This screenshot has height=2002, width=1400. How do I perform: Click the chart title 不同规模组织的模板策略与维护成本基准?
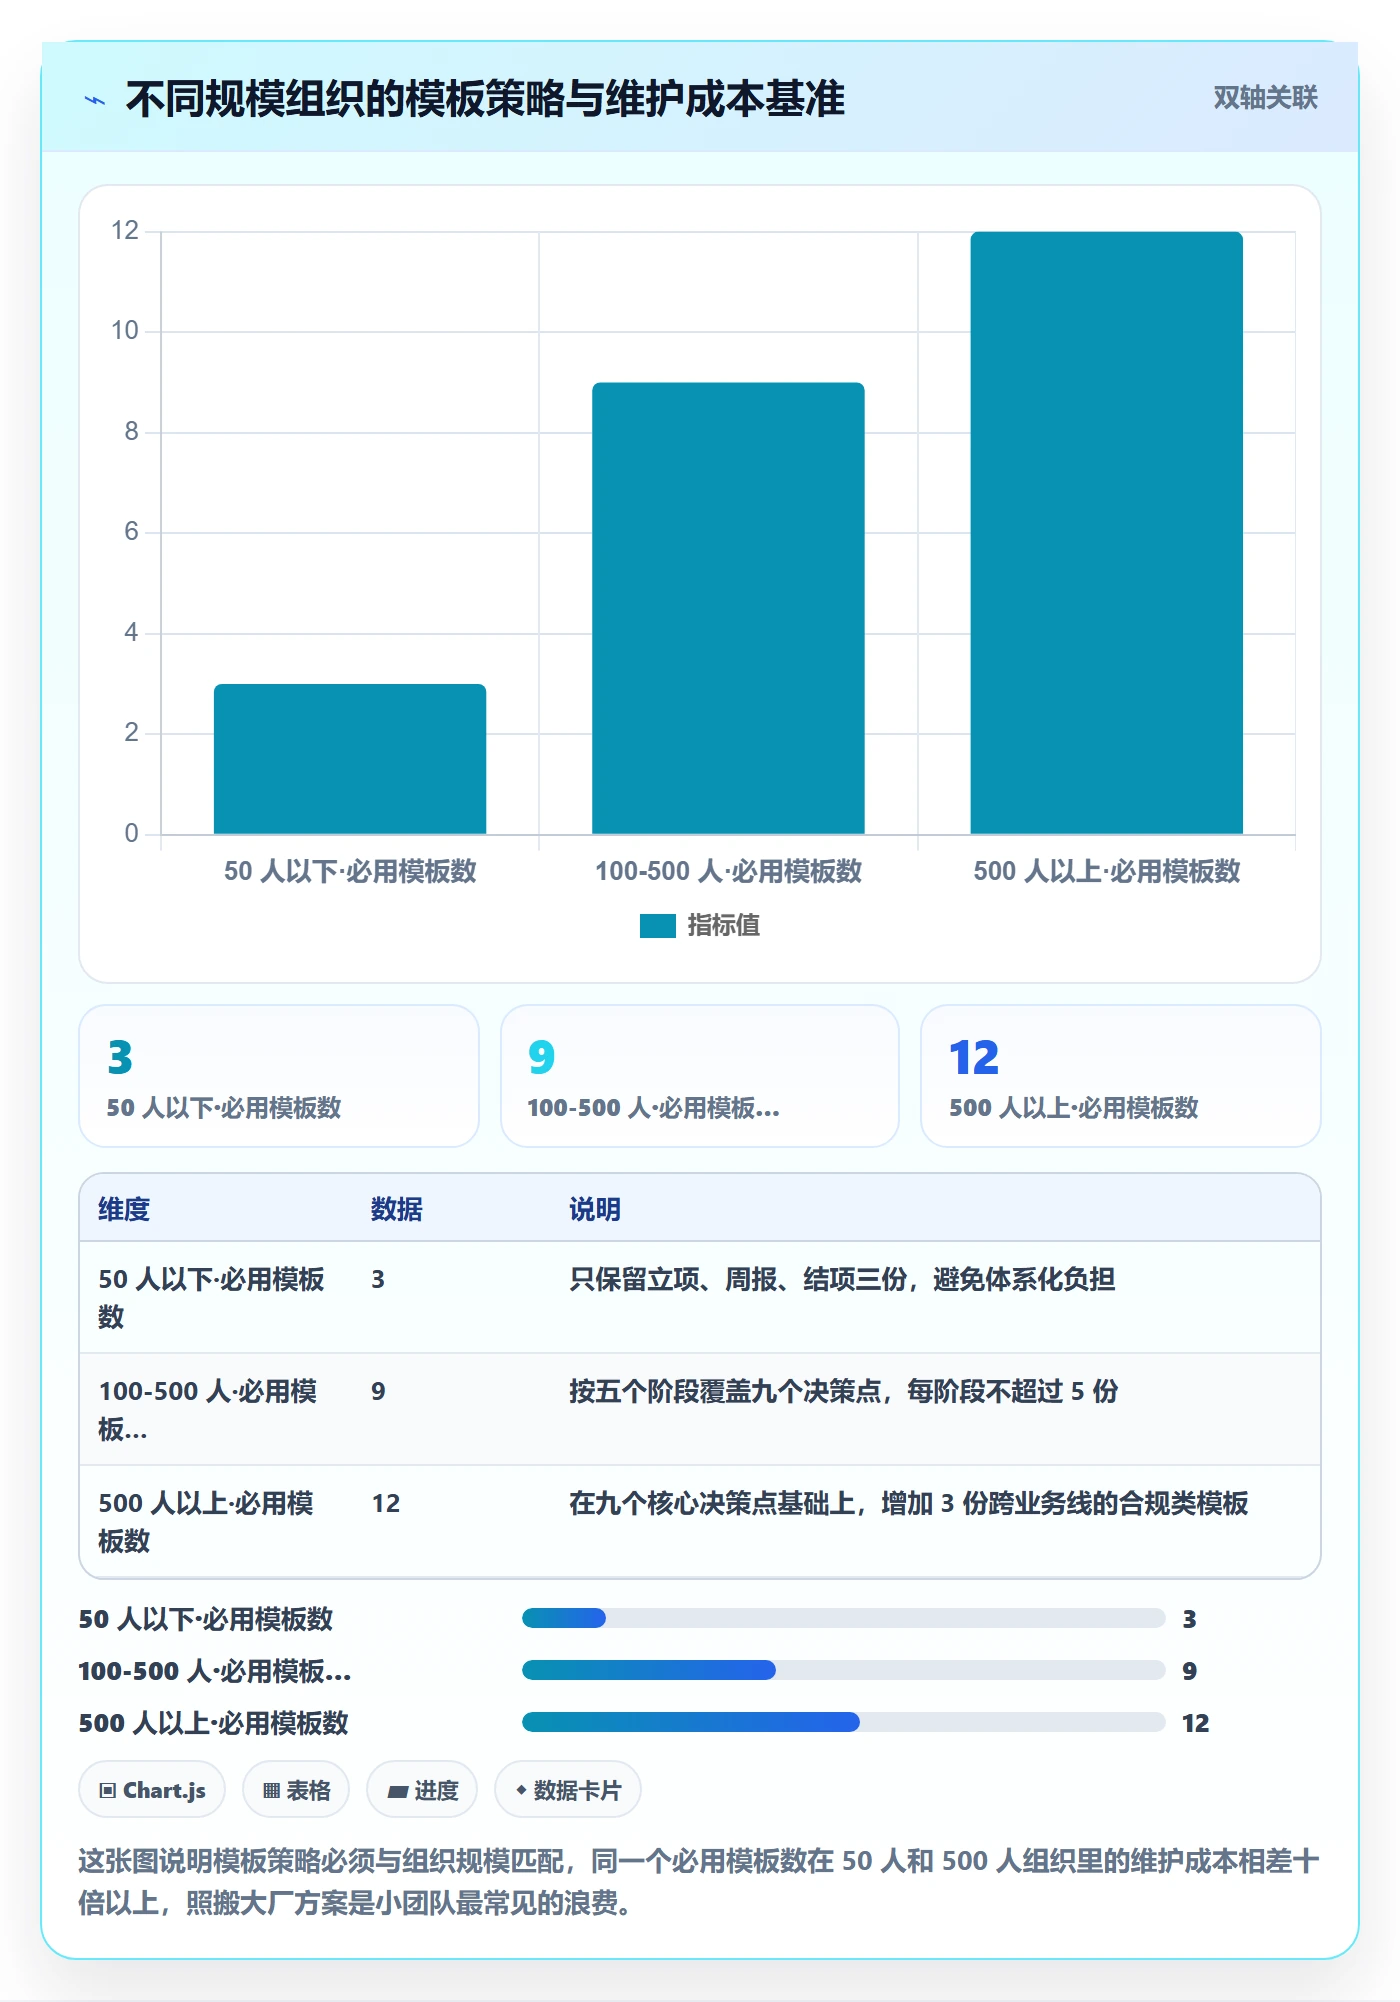485,99
